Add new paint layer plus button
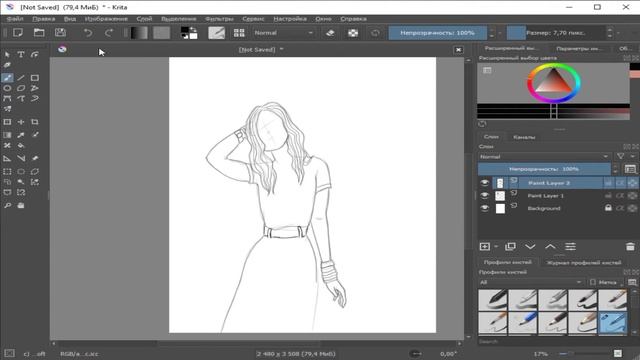The height and width of the screenshot is (360, 640). click(484, 247)
